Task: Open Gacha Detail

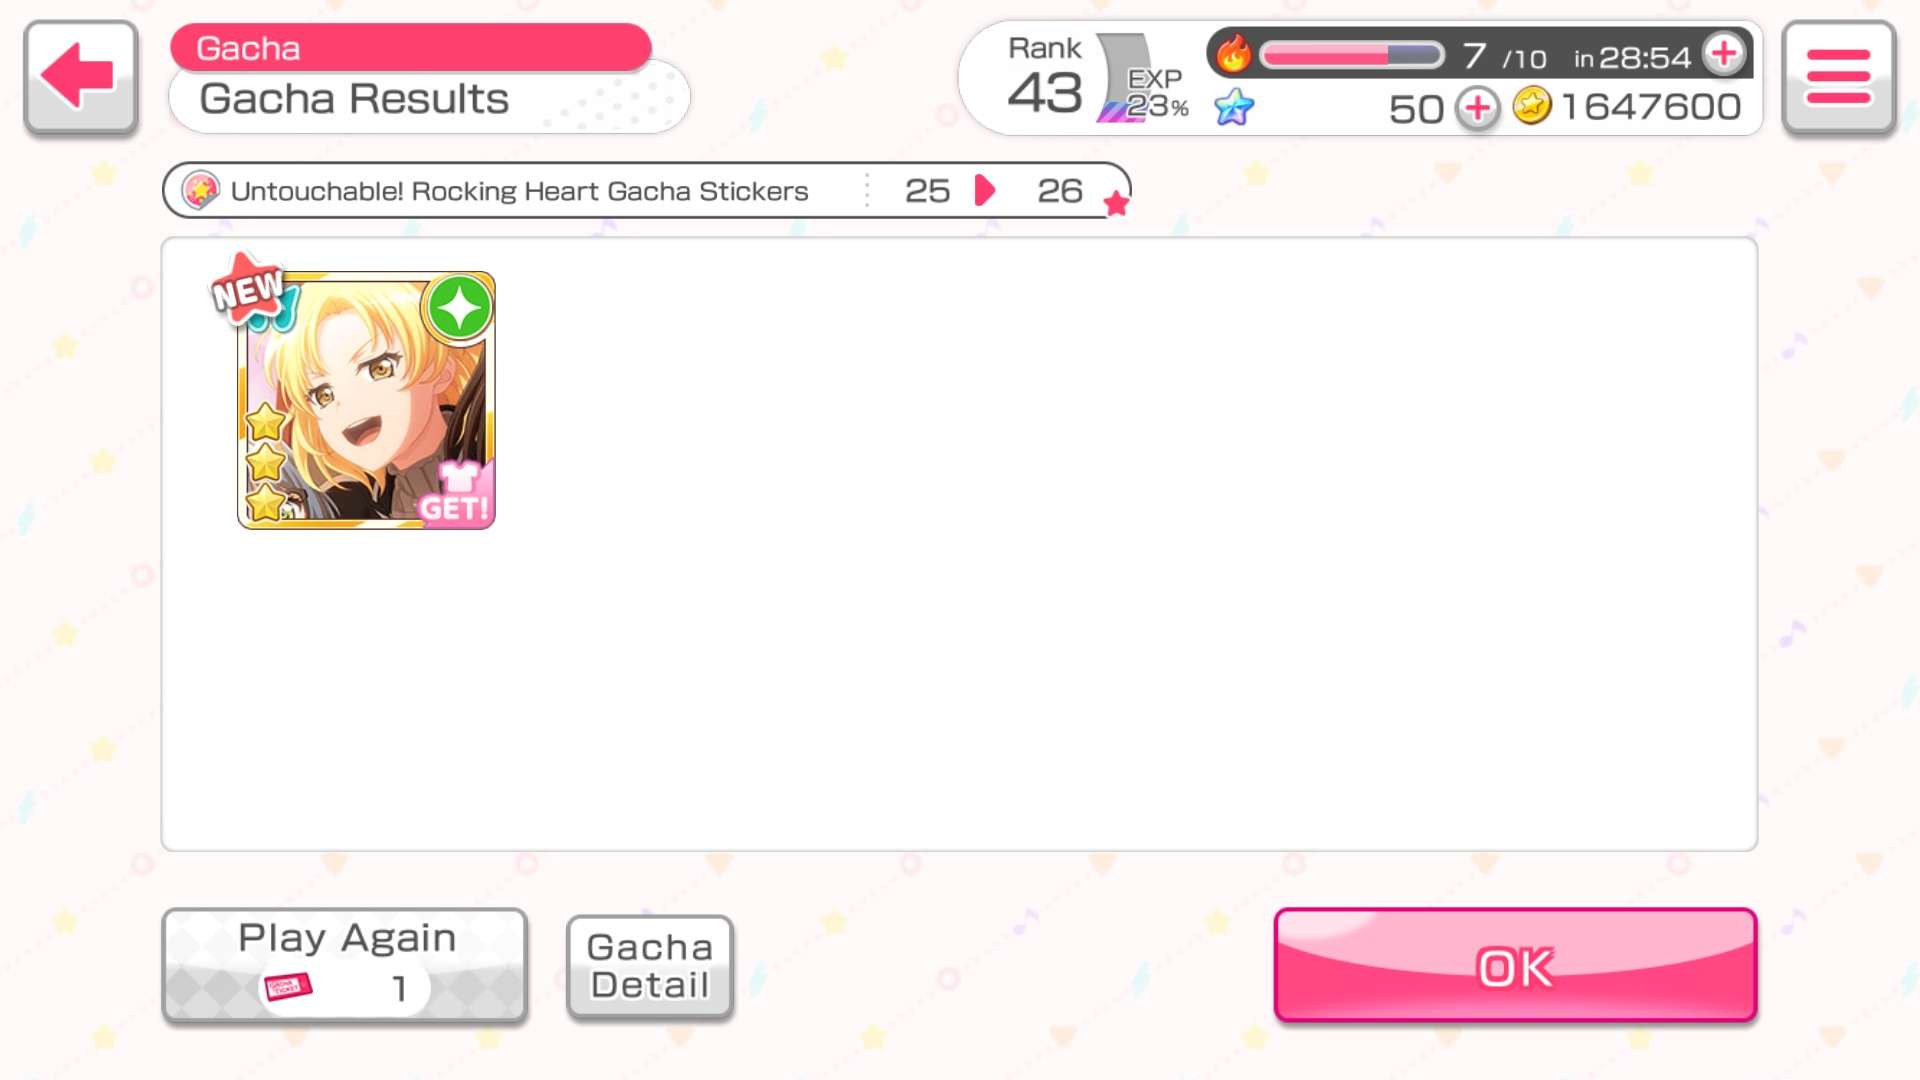Action: tap(650, 967)
